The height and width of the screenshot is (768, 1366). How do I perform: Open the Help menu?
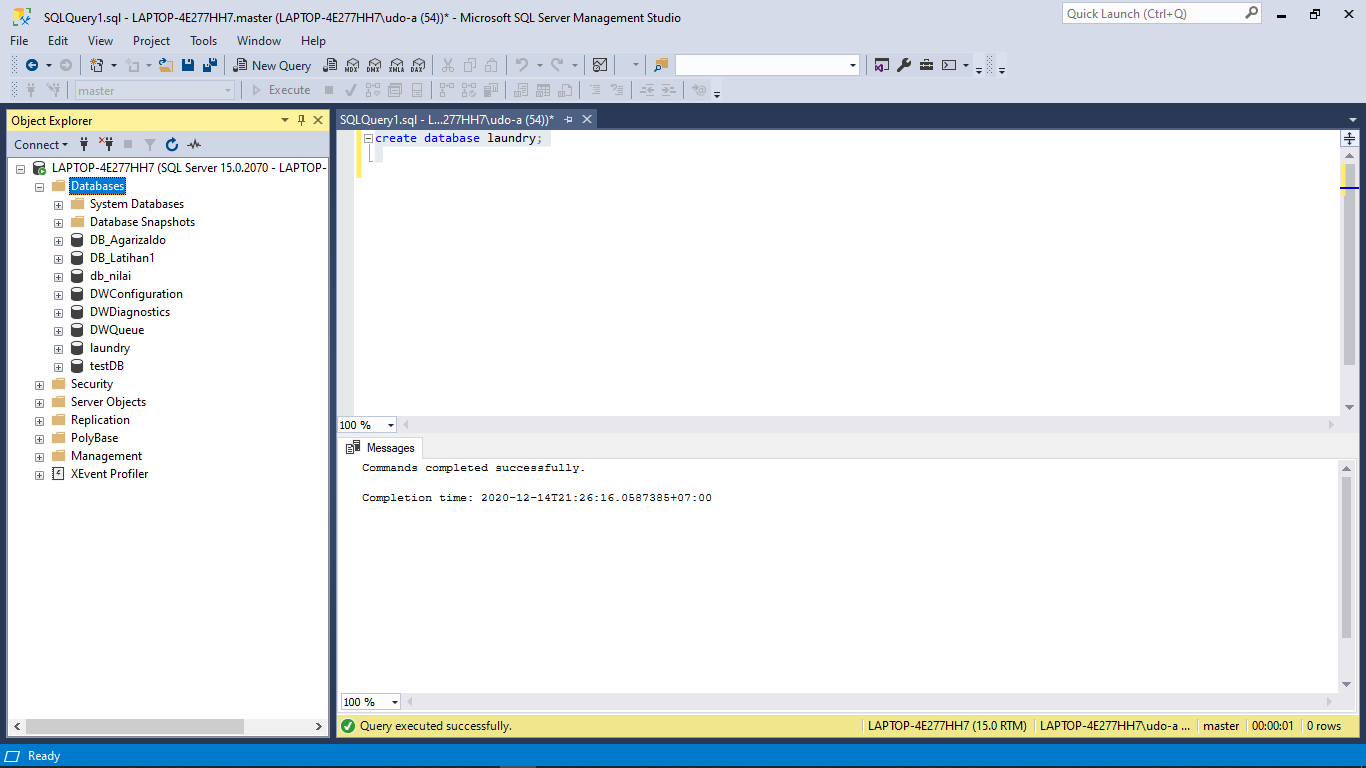313,41
